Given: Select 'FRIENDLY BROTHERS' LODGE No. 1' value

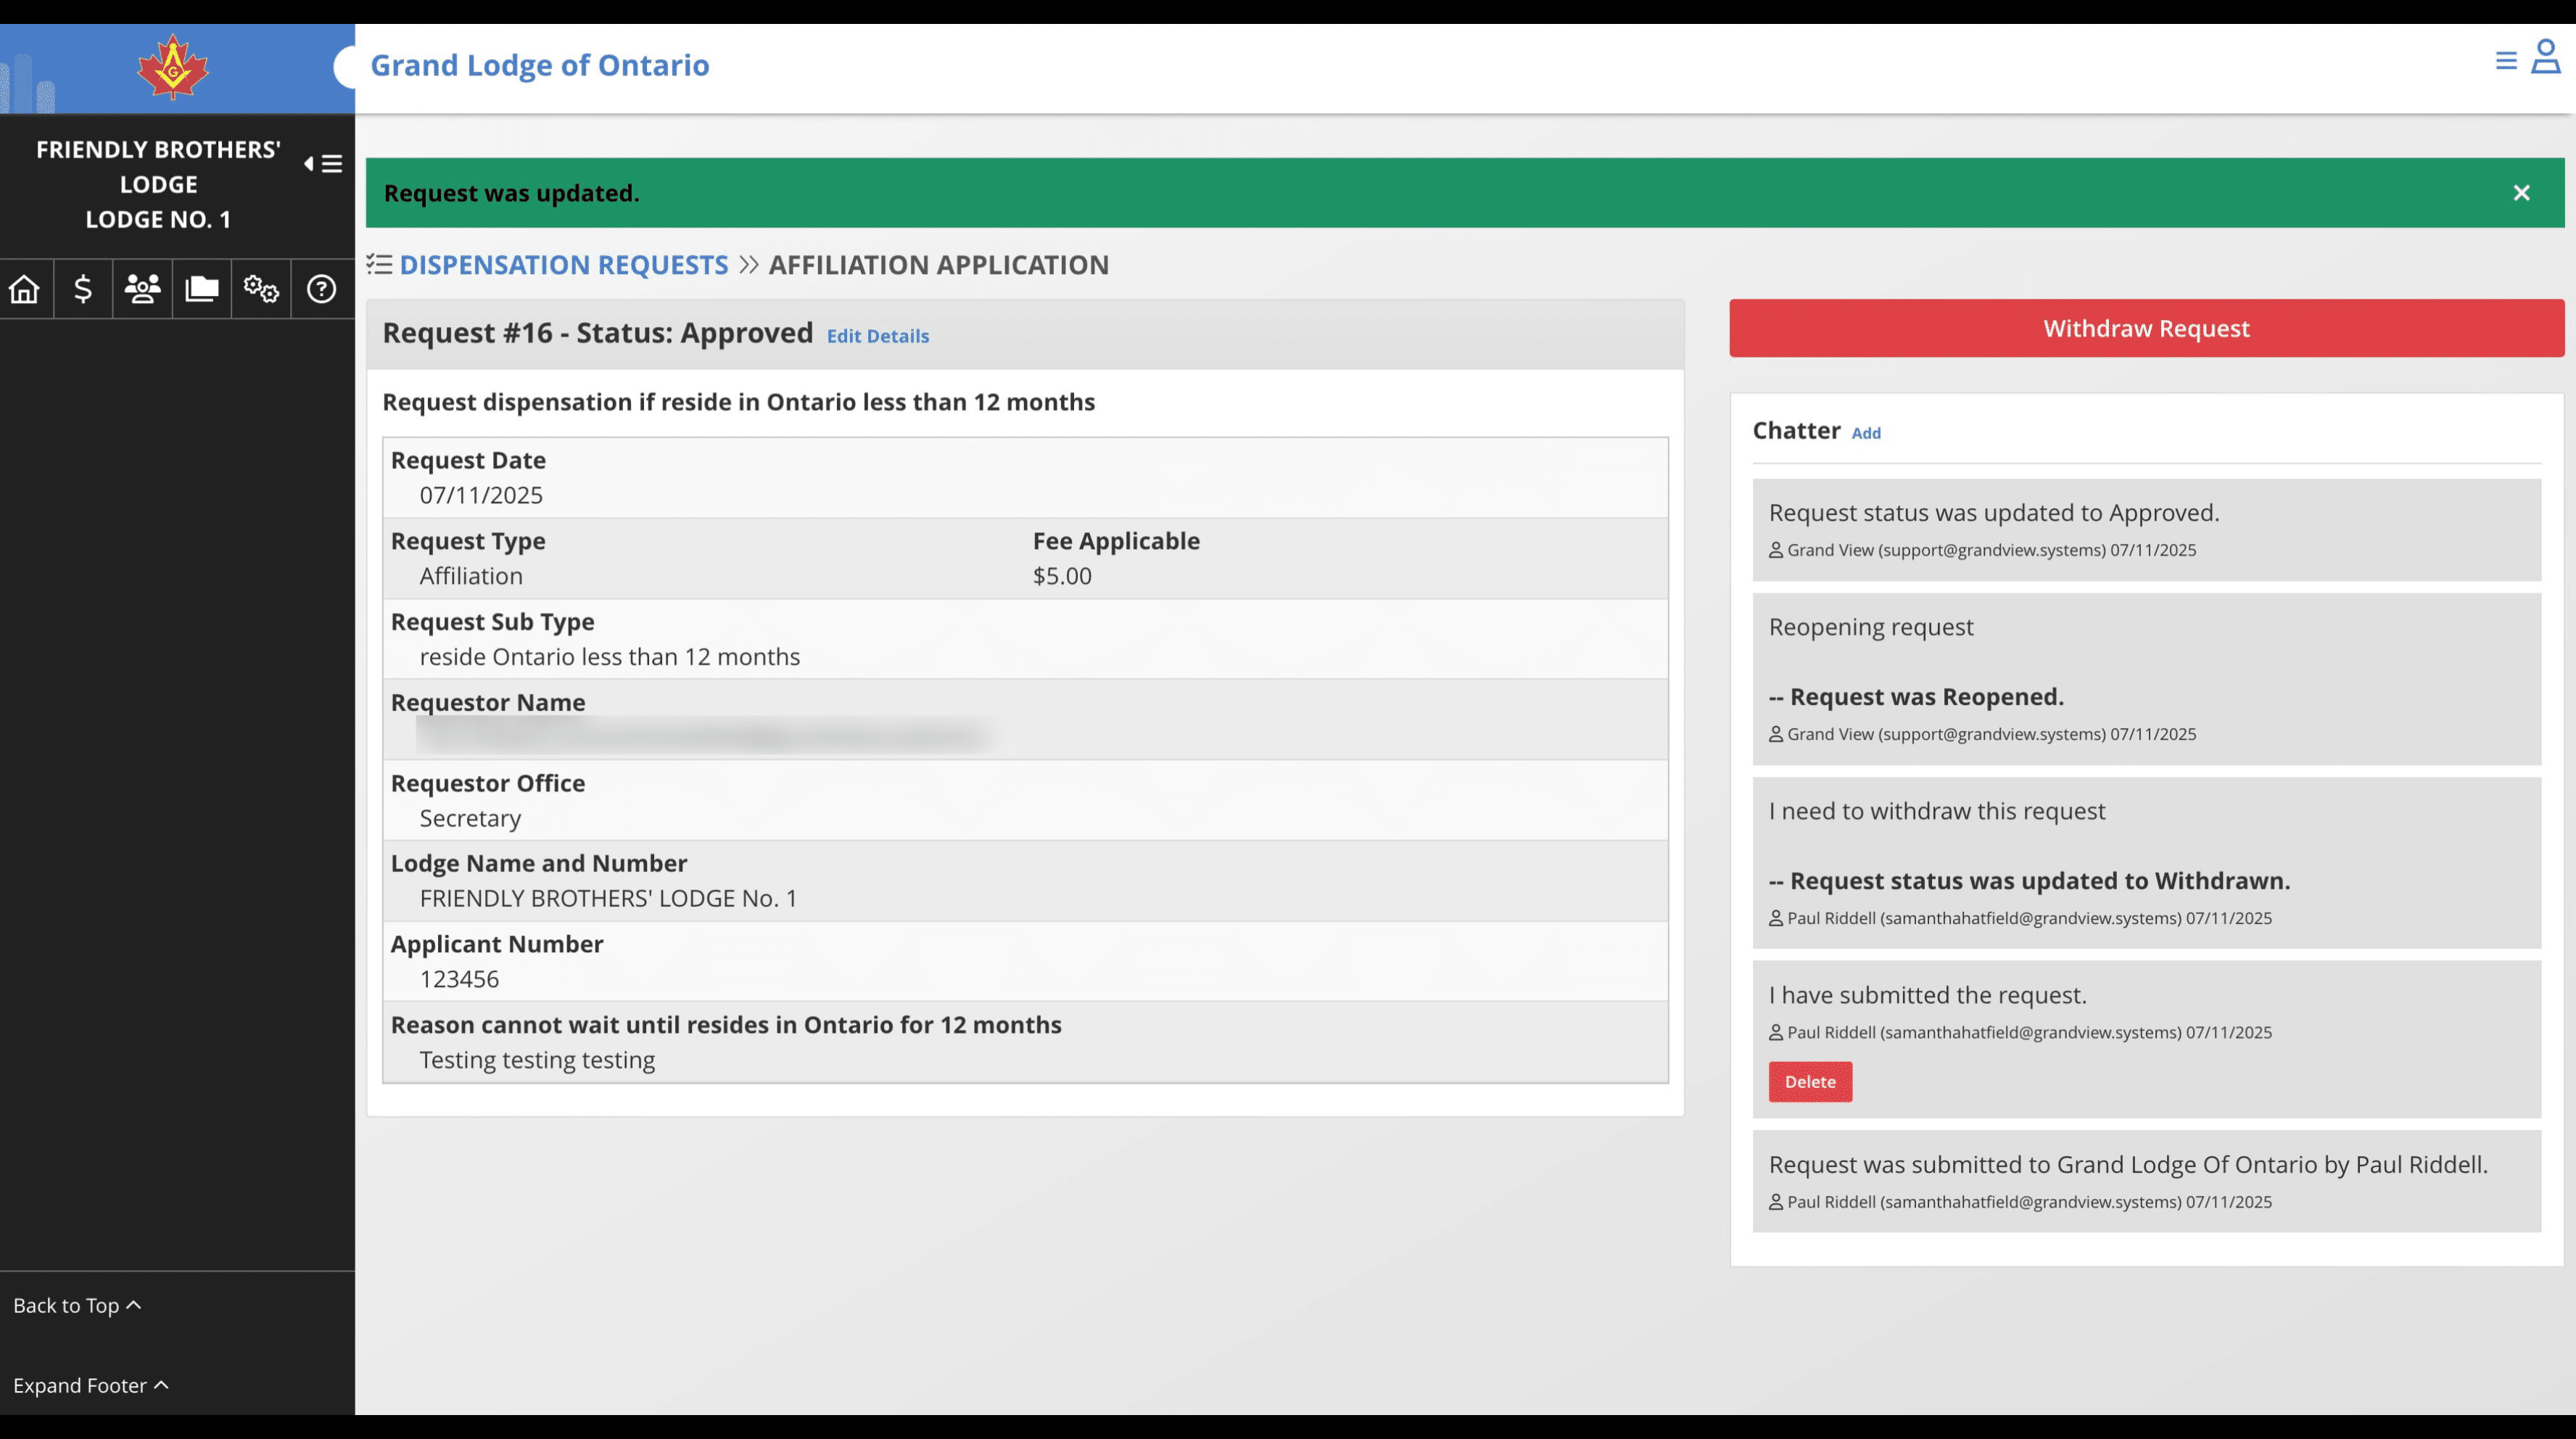Looking at the screenshot, I should [x=609, y=898].
